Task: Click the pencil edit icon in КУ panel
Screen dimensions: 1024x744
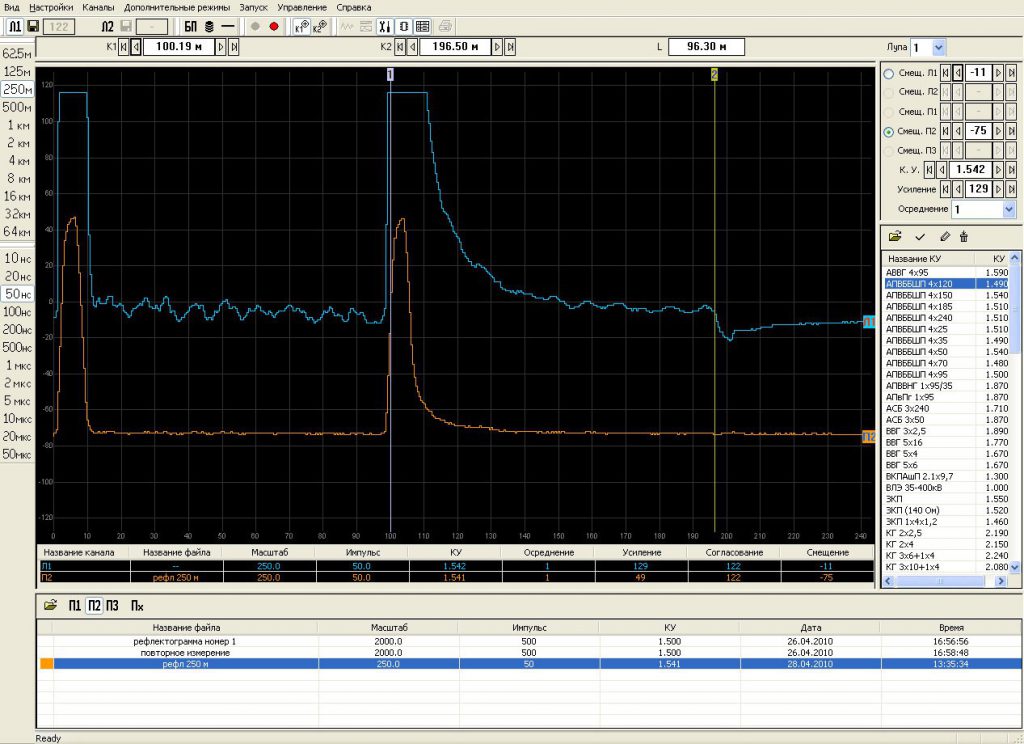Action: [944, 237]
